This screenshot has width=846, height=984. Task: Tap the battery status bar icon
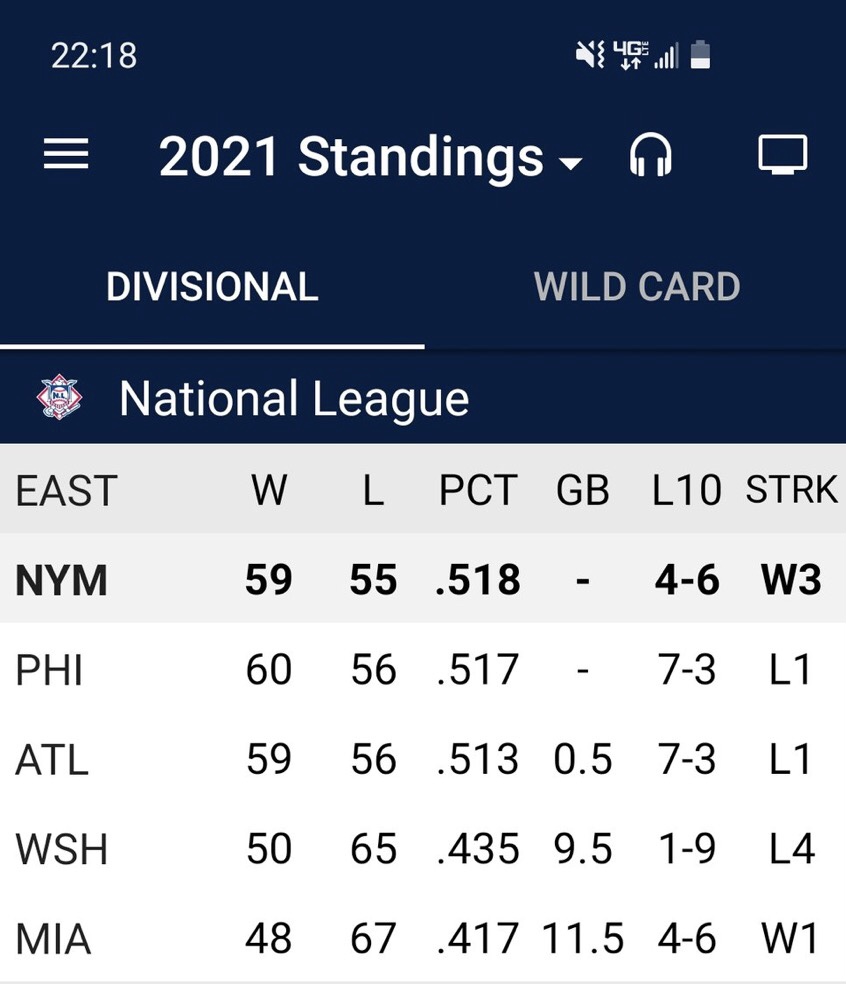click(x=701, y=55)
